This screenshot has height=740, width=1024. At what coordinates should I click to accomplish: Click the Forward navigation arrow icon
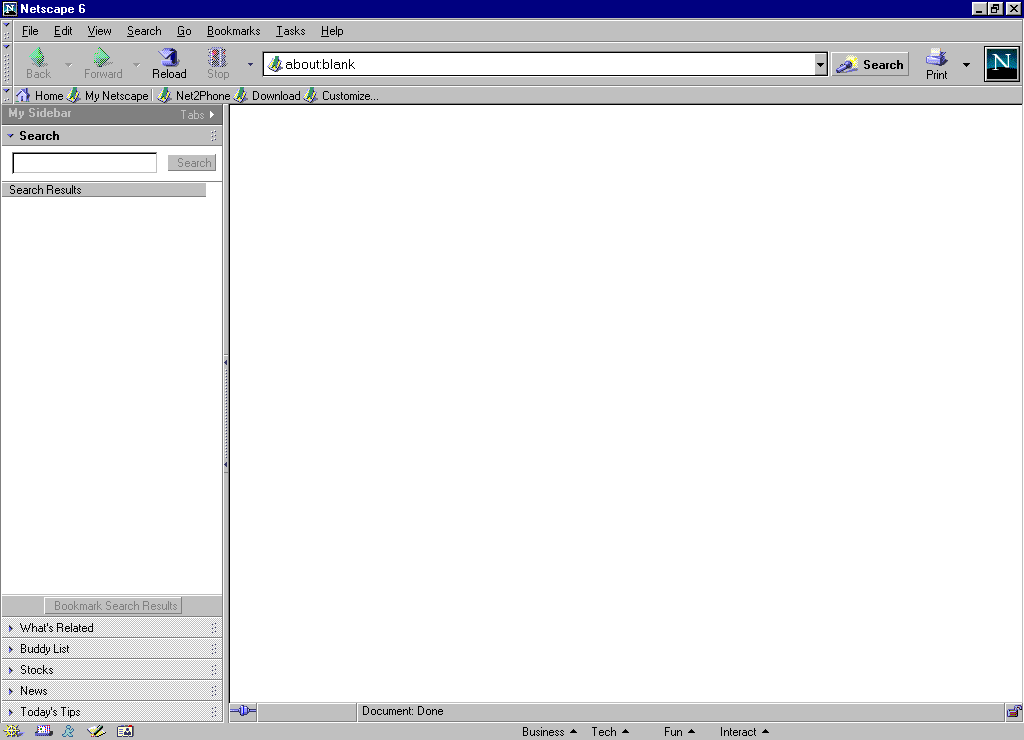[102, 57]
